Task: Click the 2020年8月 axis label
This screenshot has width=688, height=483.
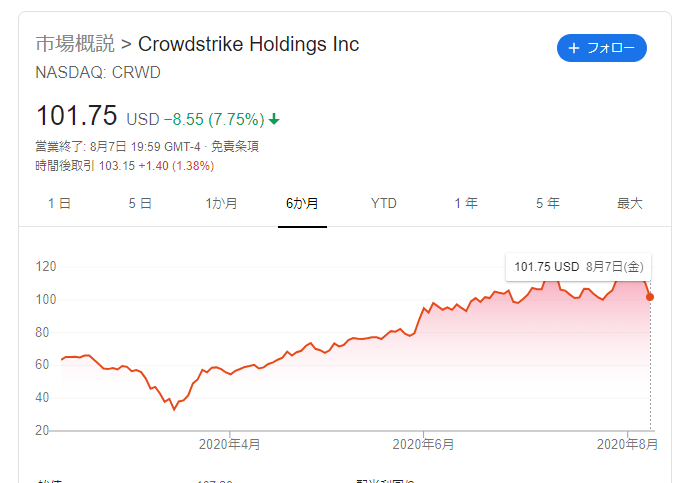Action: click(x=627, y=444)
